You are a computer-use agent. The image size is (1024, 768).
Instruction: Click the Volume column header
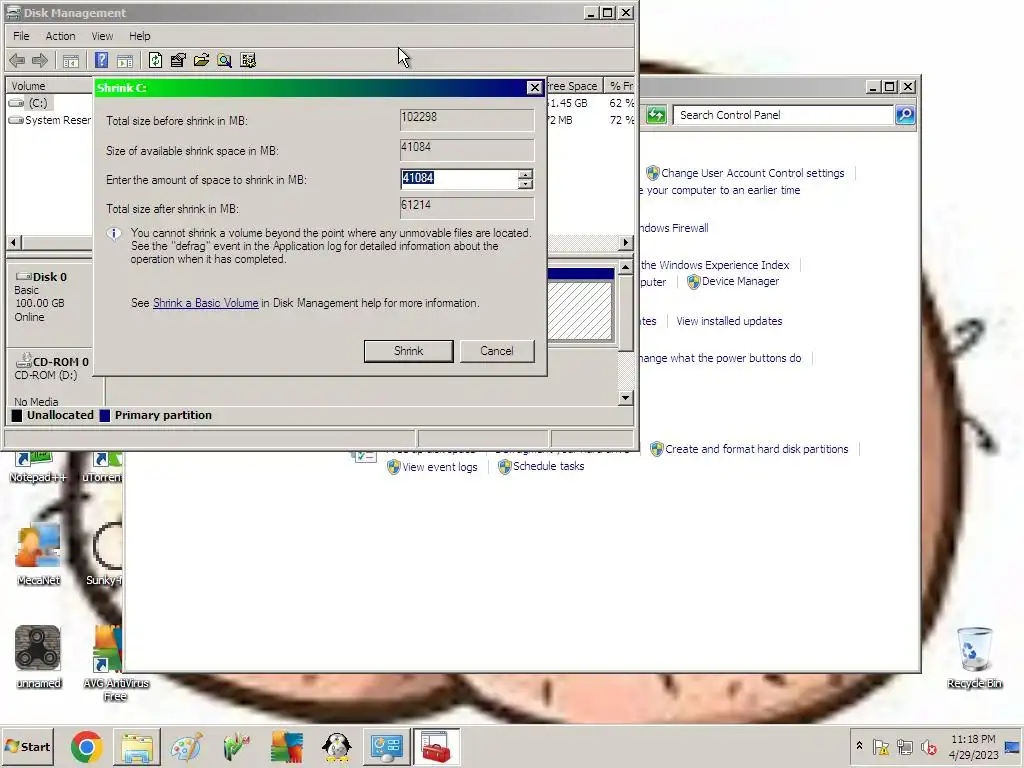coord(50,86)
